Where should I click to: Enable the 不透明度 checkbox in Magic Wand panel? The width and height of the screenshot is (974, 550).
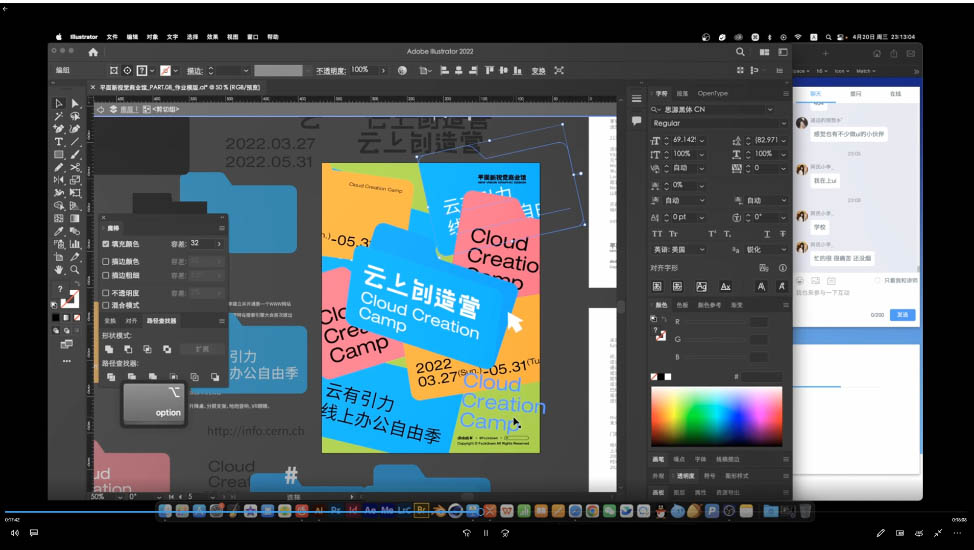(106, 293)
